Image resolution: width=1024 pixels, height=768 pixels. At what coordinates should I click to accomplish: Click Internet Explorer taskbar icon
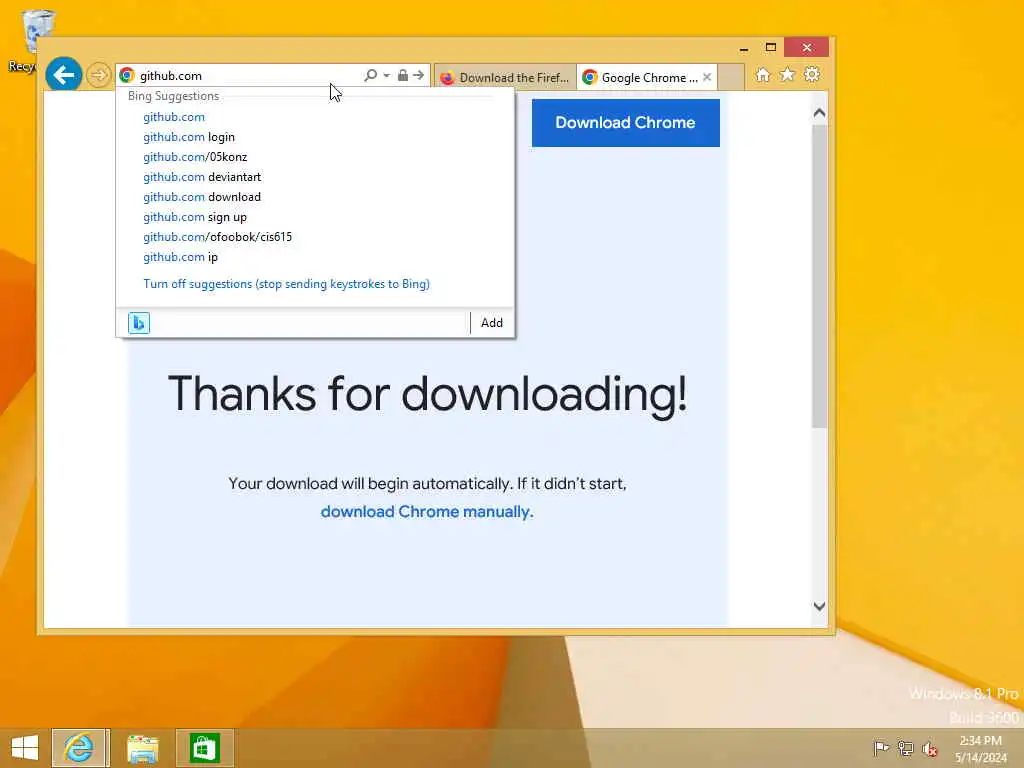pos(78,748)
